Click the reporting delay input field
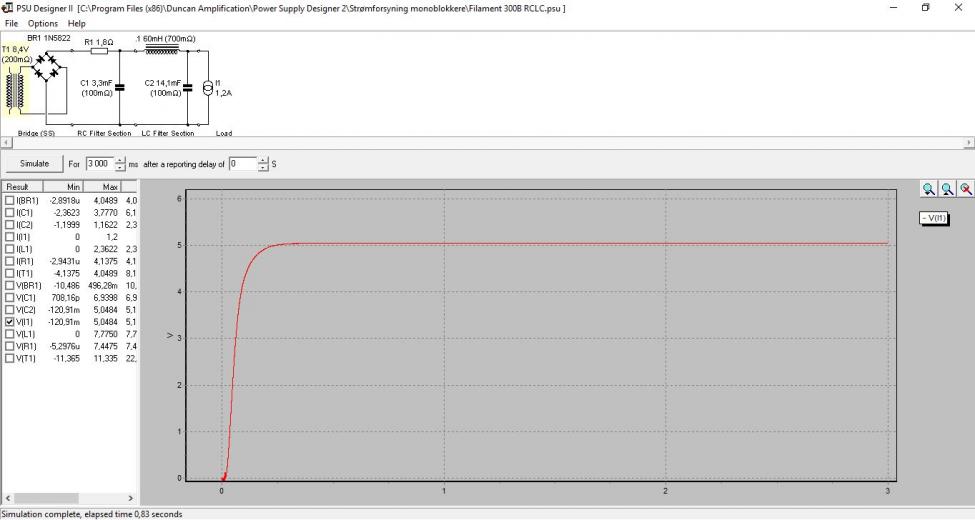 pos(243,164)
